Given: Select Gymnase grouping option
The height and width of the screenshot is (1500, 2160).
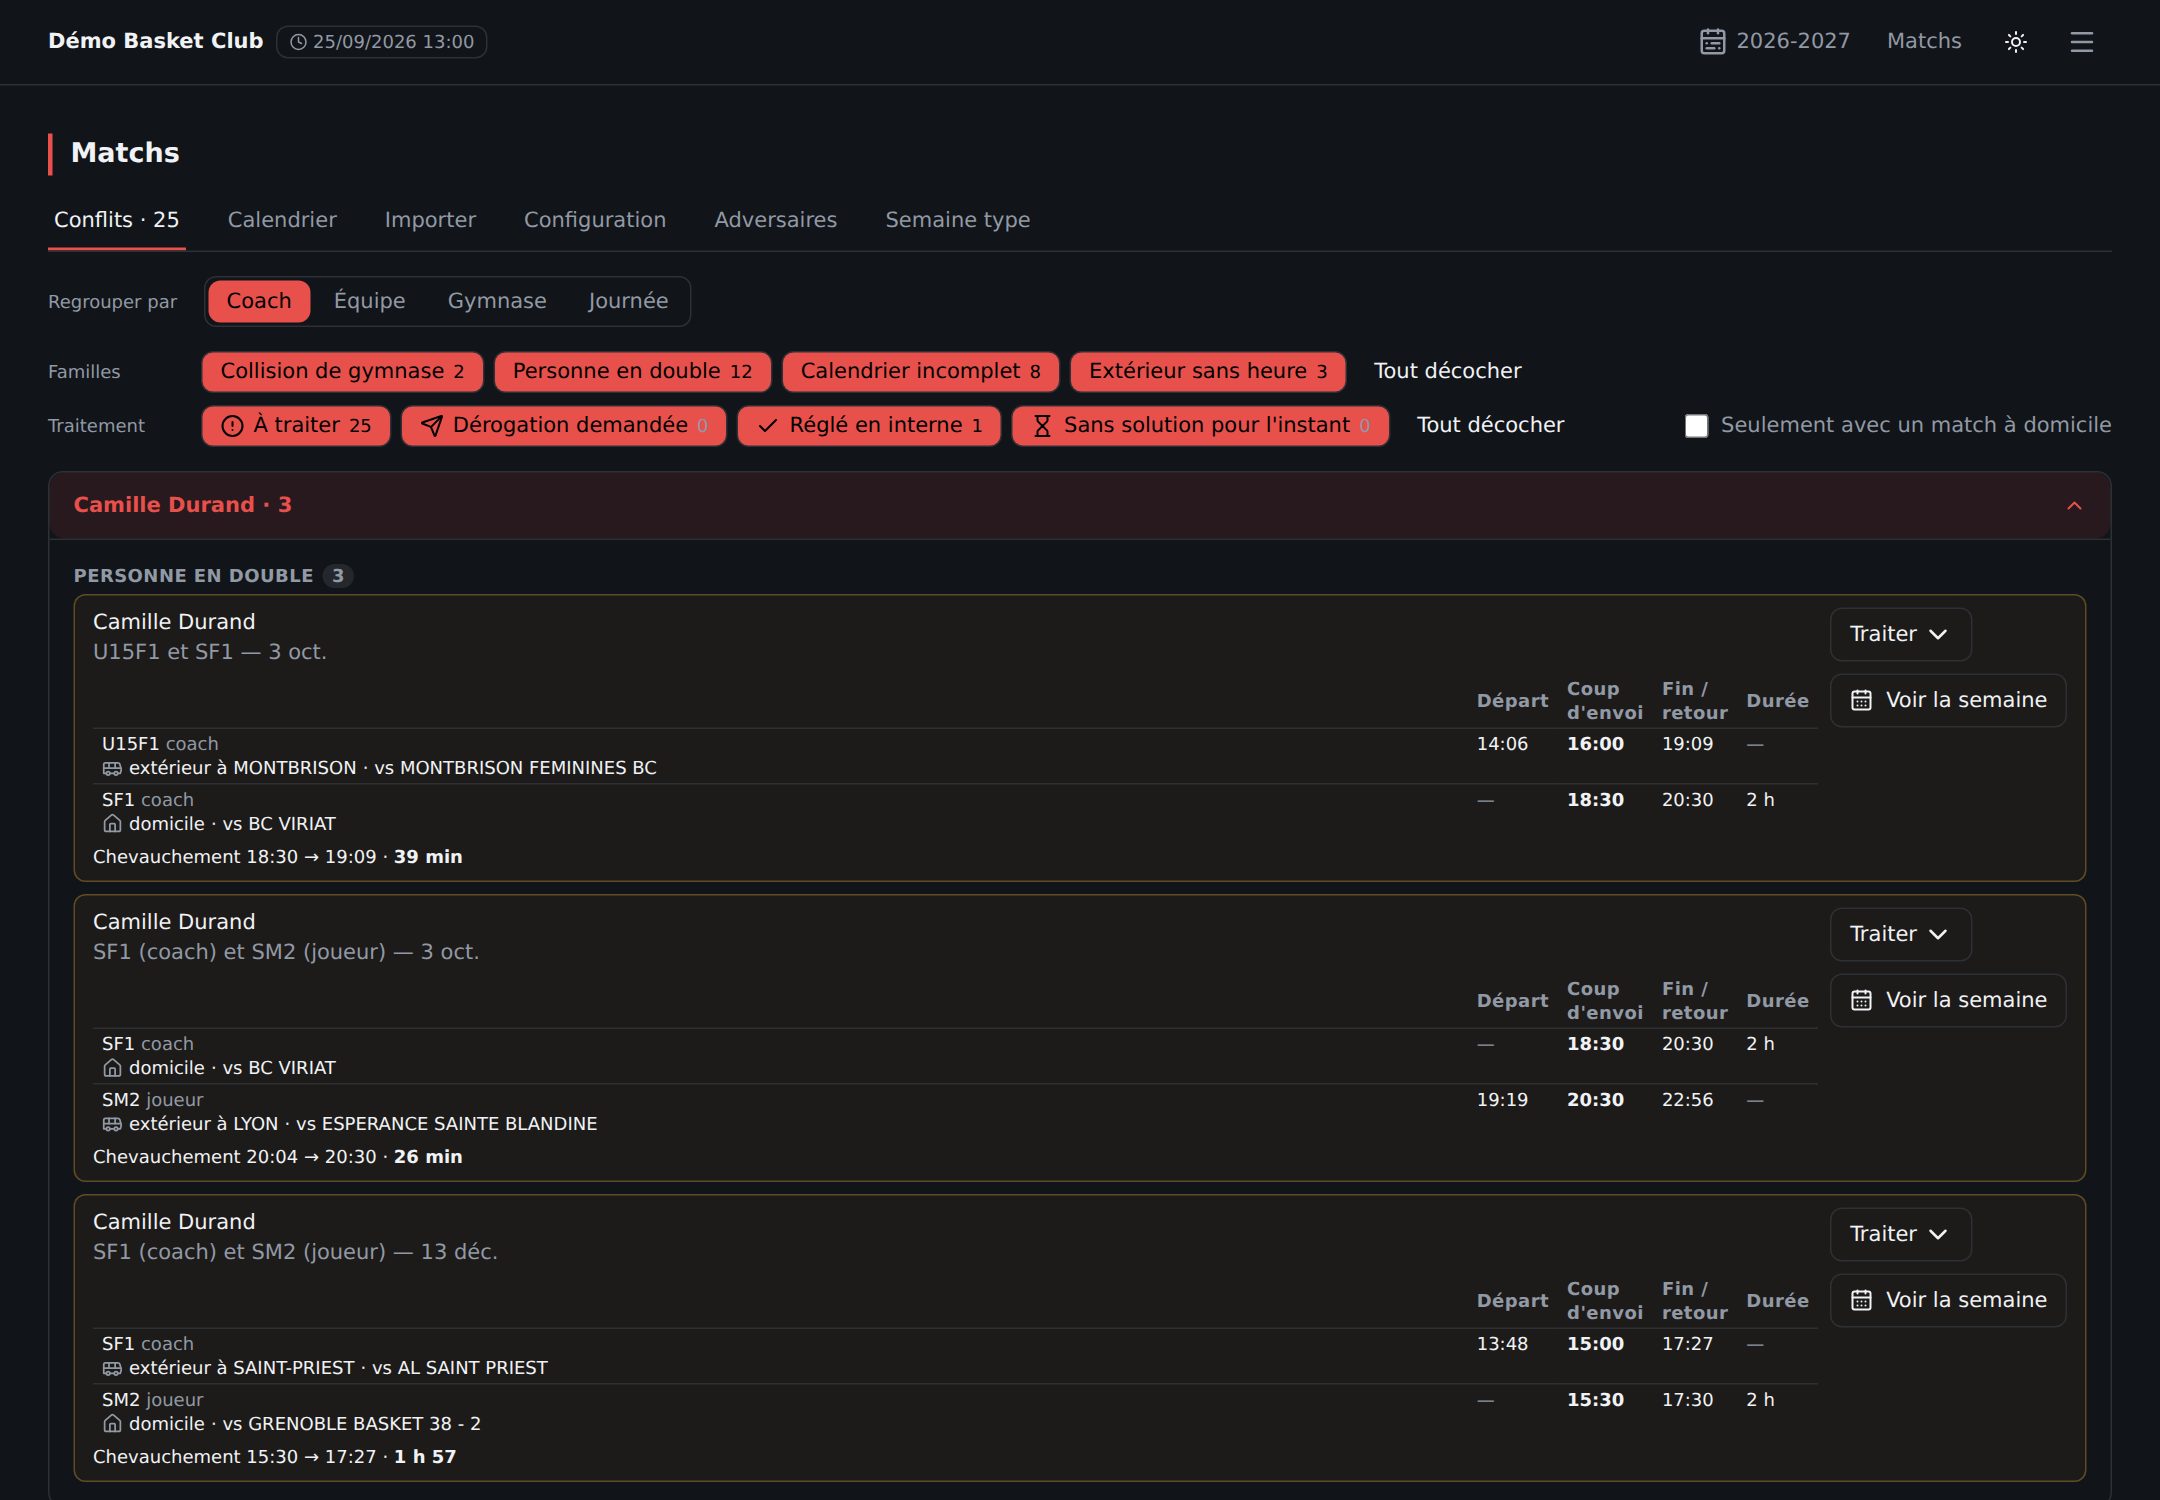Looking at the screenshot, I should tap(497, 301).
